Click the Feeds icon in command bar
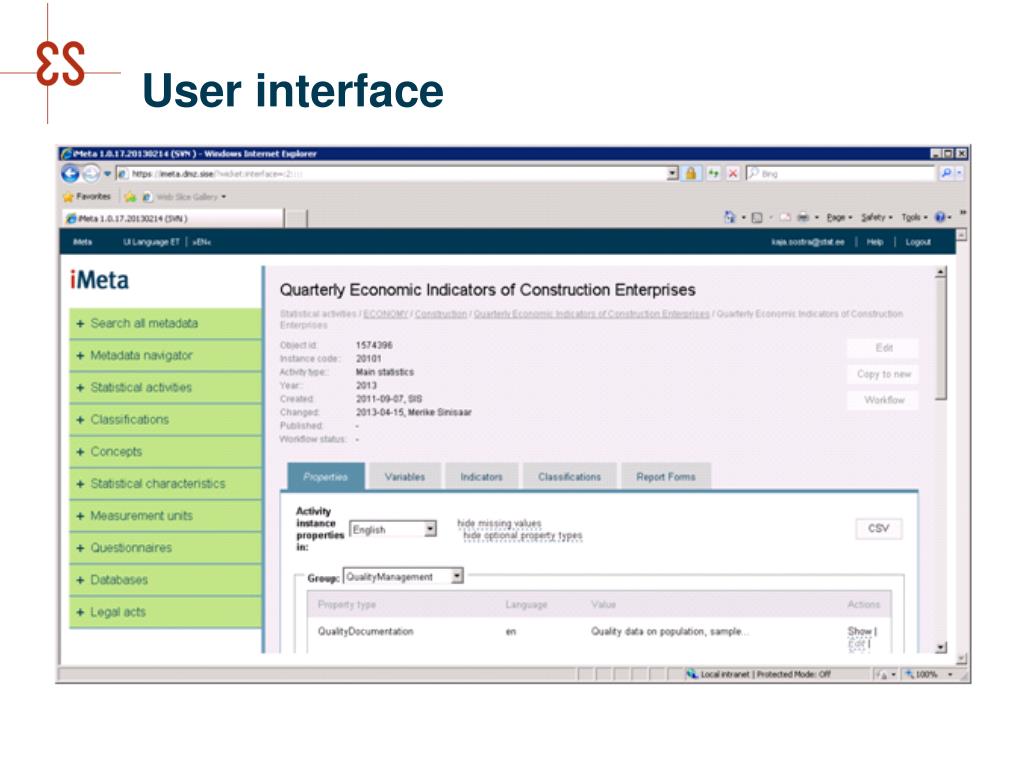Image resolution: width=1024 pixels, height=768 pixels. tap(757, 217)
